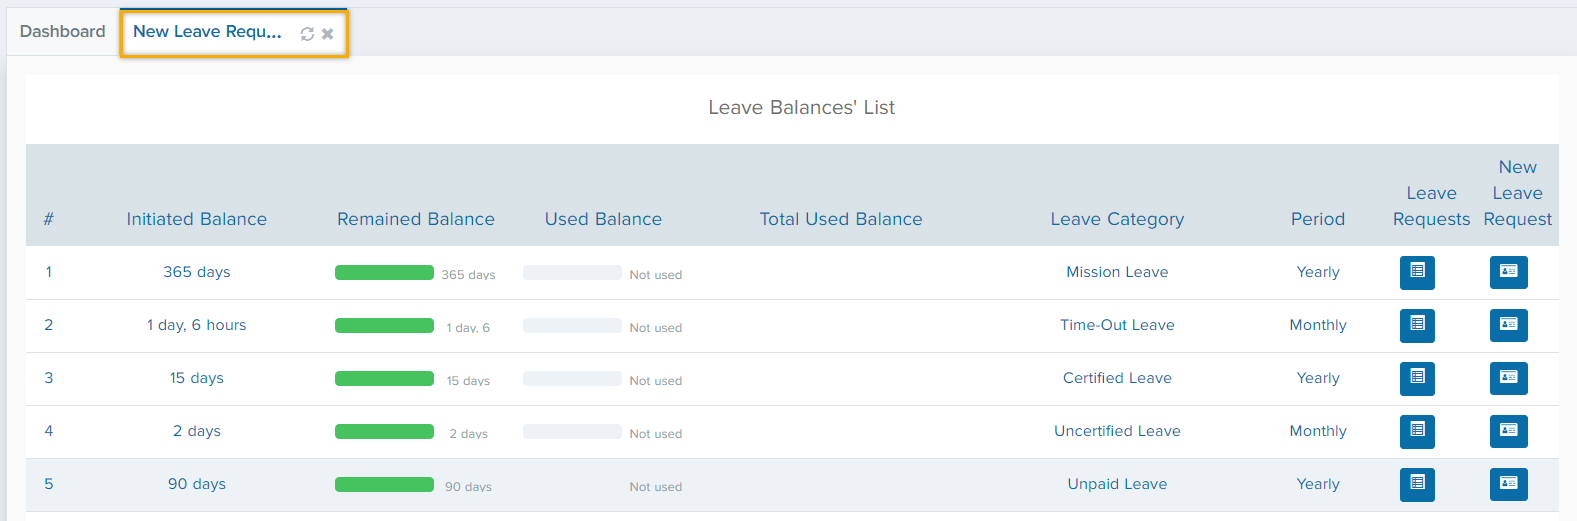Start new Time-Out Leave request
The image size is (1577, 521).
[x=1508, y=325]
